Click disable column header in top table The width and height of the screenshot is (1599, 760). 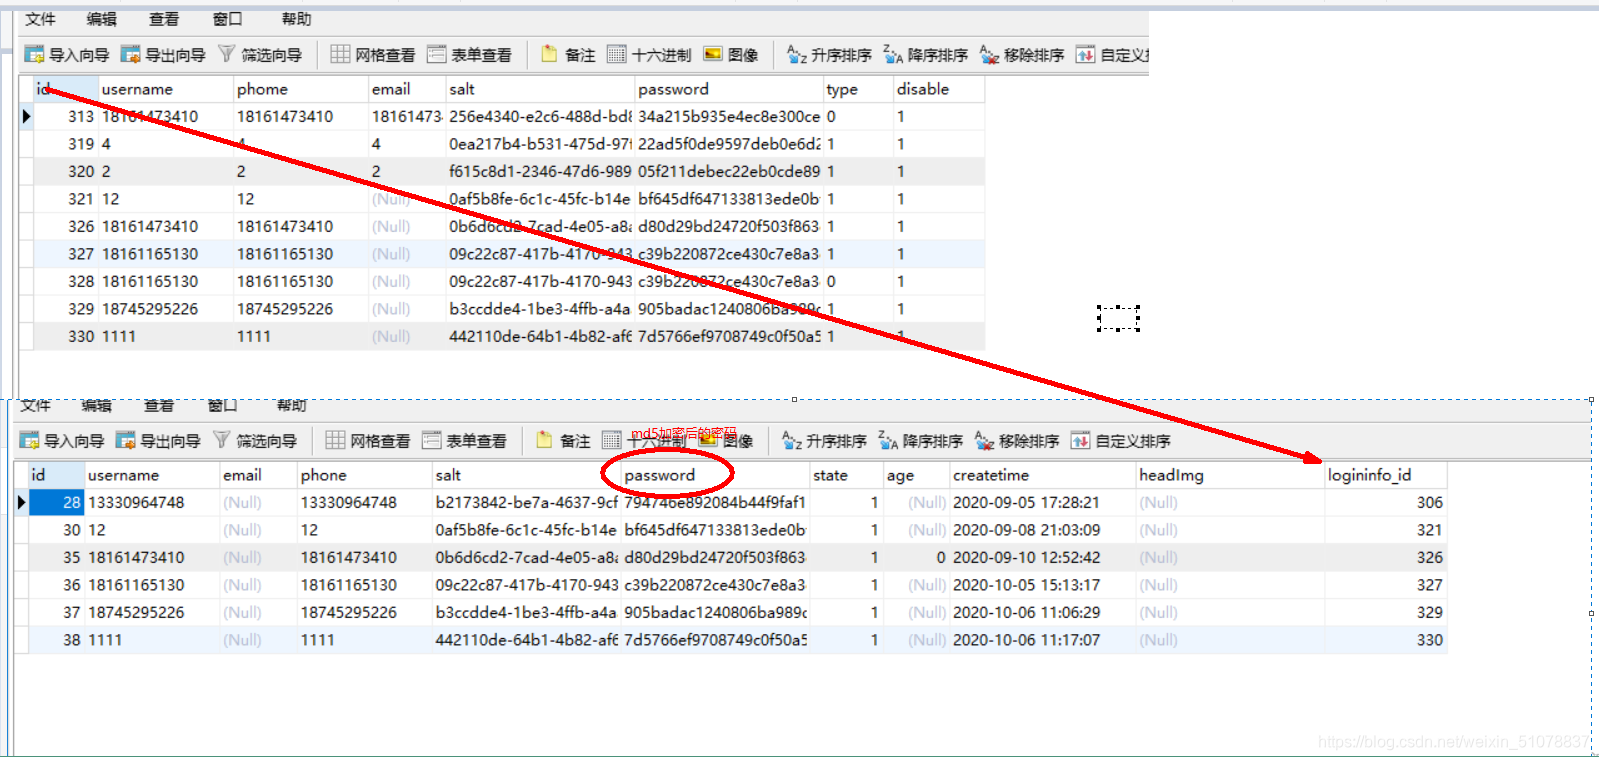[938, 89]
